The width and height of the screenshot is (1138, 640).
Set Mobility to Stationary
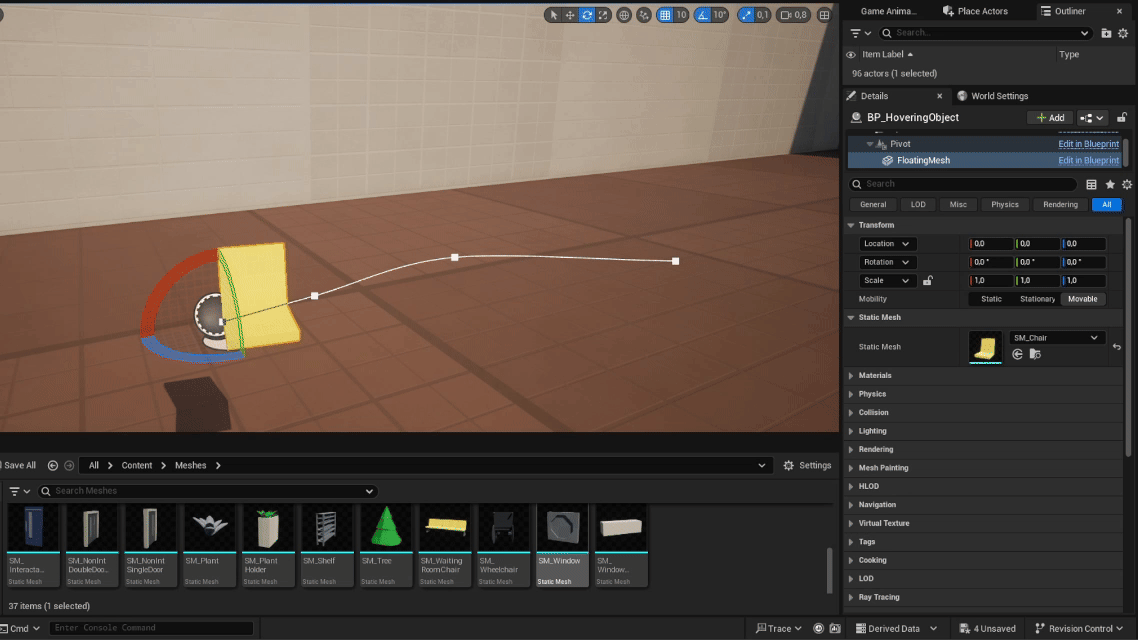(x=1037, y=299)
